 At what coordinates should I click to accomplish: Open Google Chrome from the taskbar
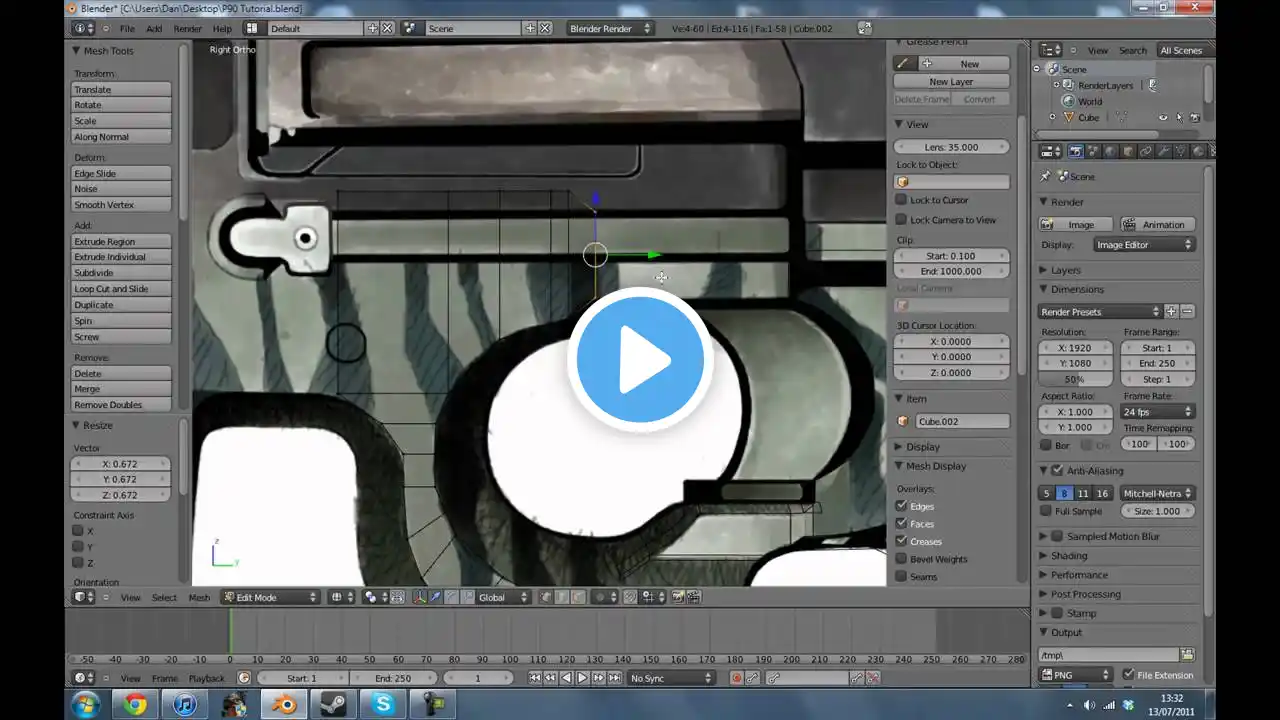[x=135, y=705]
